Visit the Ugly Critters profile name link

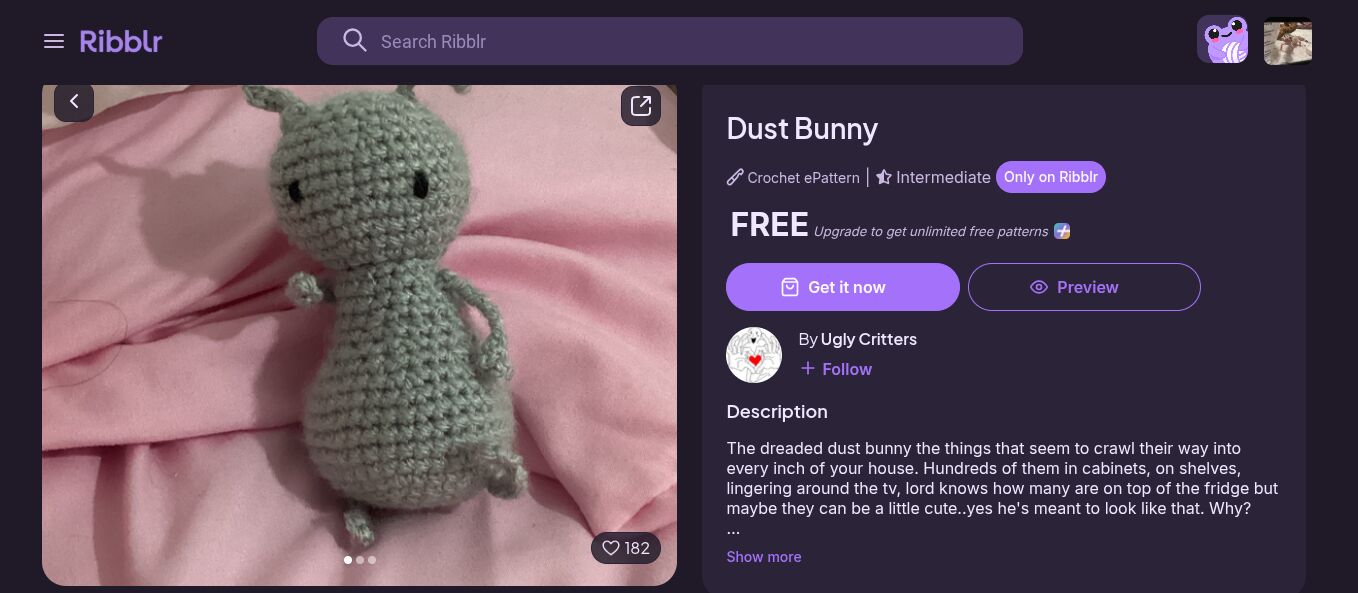point(868,339)
